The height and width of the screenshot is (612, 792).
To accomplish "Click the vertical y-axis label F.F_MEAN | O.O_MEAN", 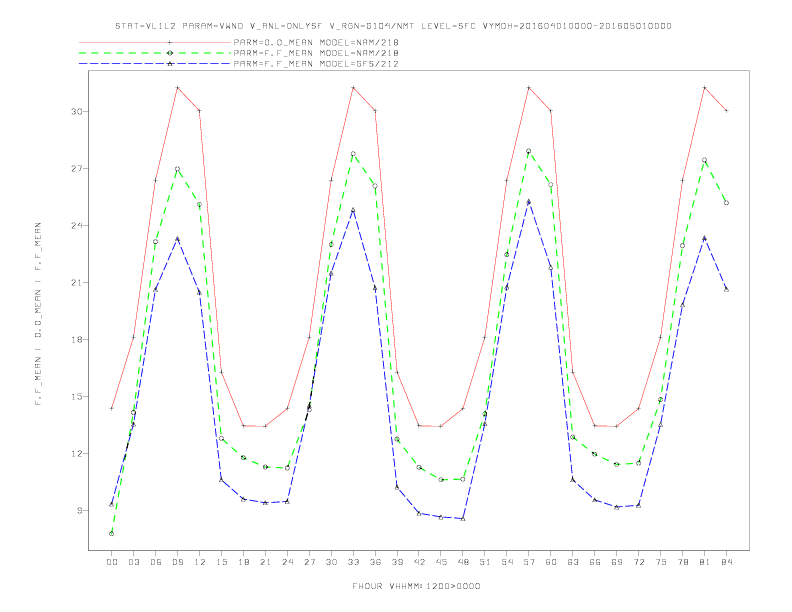I will (38, 314).
